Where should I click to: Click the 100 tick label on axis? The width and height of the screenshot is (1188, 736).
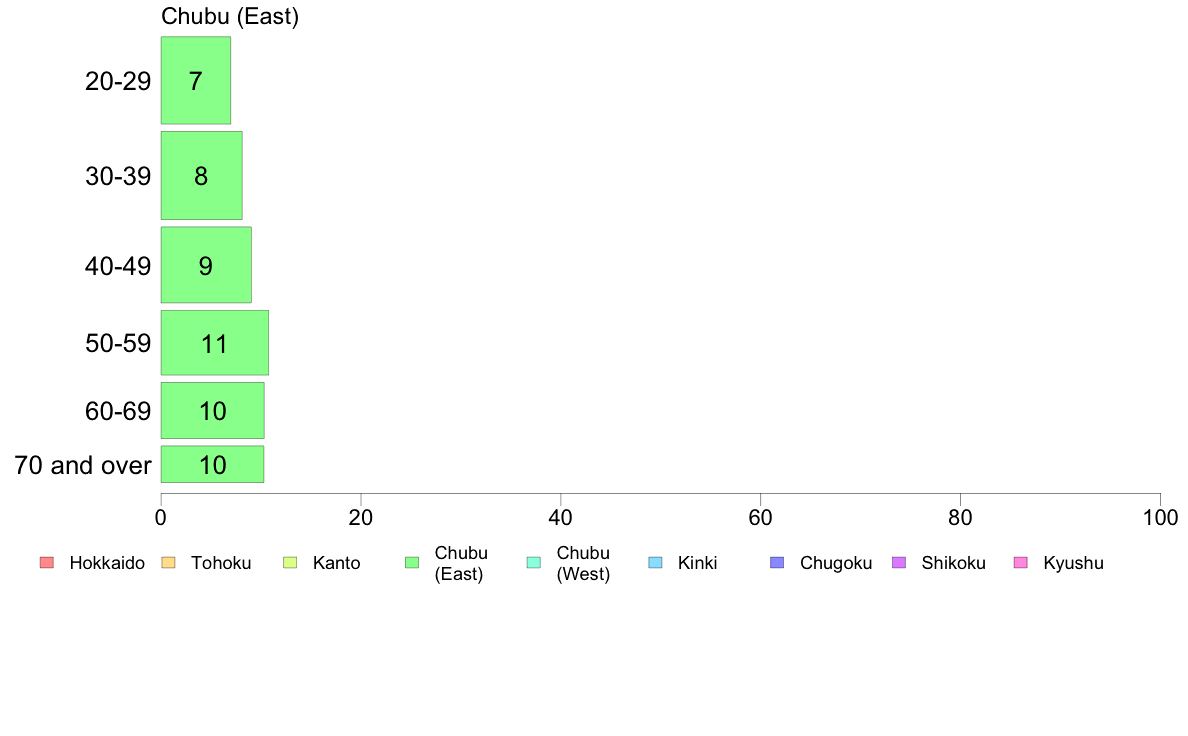pyautogui.click(x=1160, y=518)
